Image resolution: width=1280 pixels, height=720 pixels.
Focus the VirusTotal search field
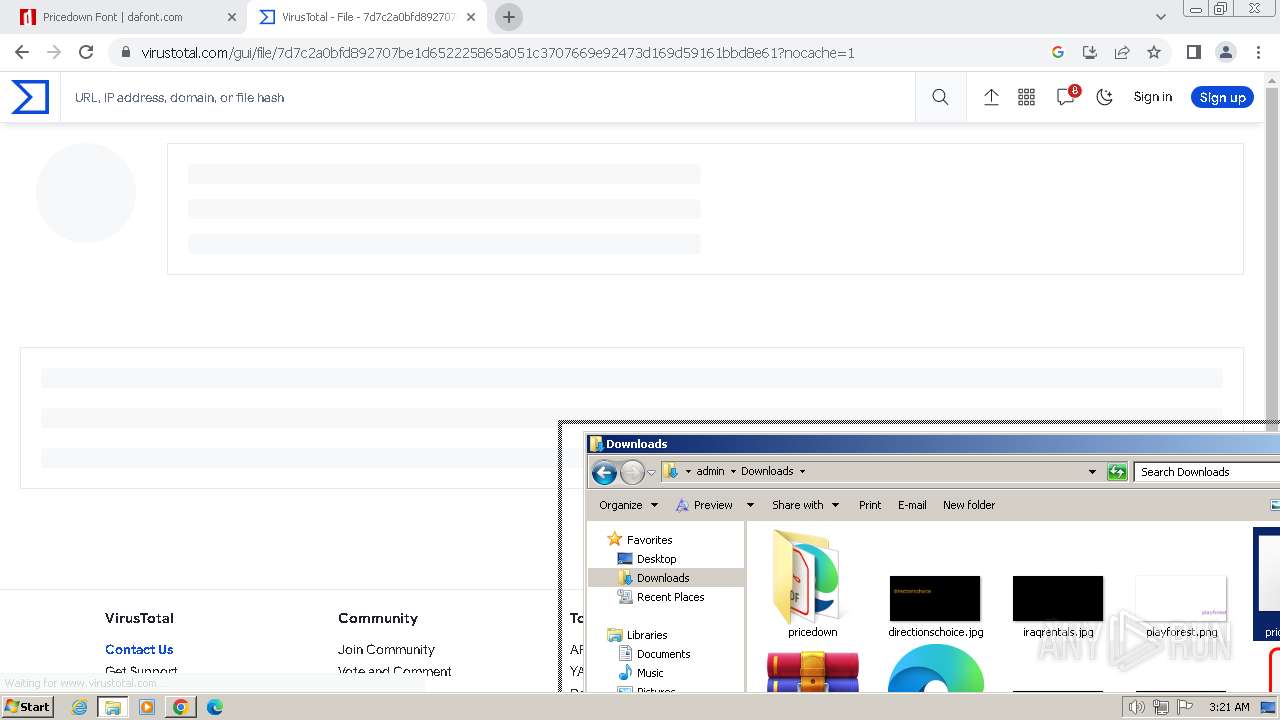[487, 97]
